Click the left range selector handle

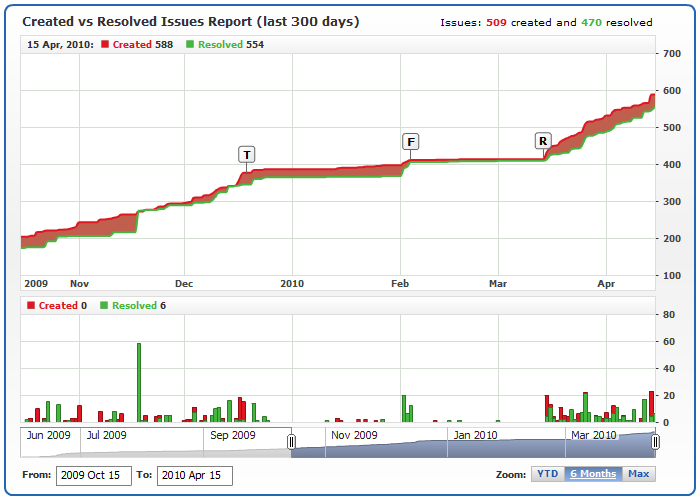292,442
